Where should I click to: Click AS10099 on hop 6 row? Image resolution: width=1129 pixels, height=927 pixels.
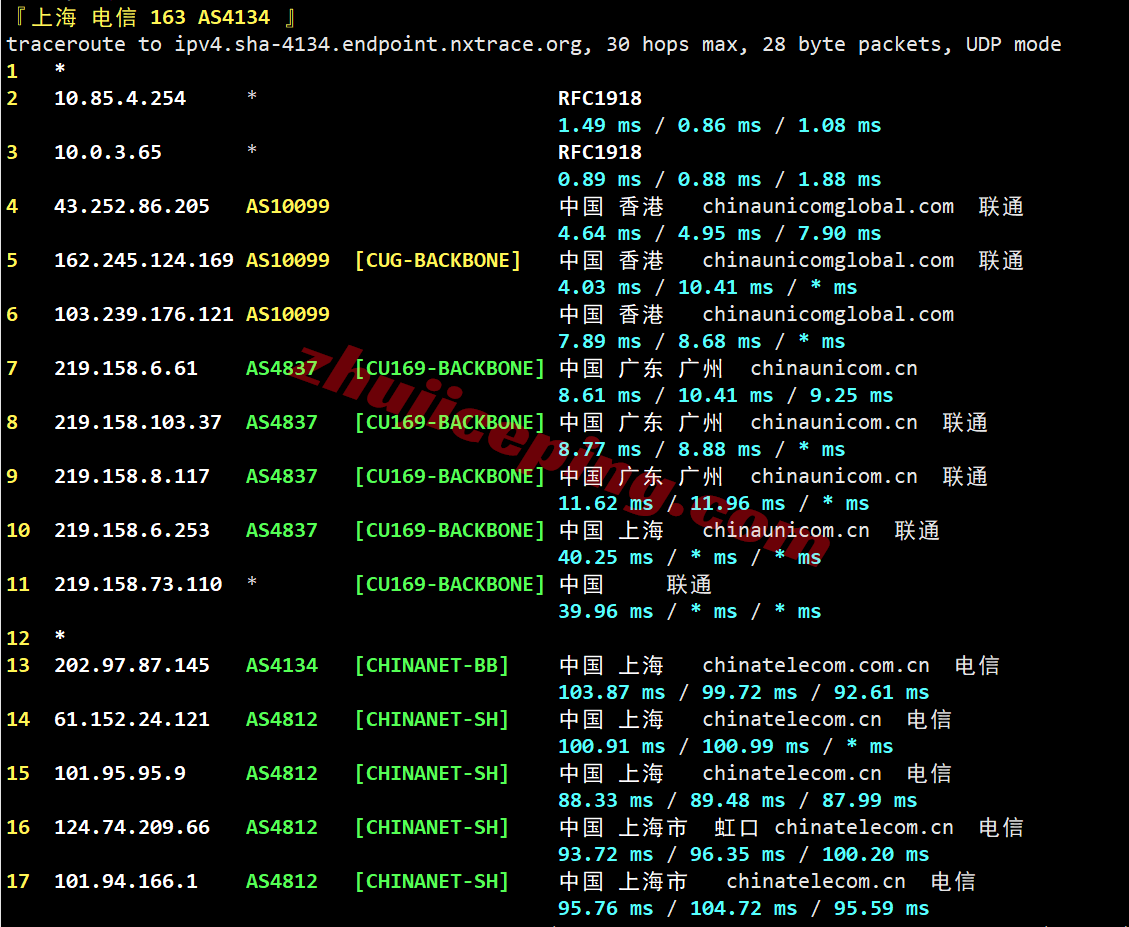pyautogui.click(x=288, y=315)
